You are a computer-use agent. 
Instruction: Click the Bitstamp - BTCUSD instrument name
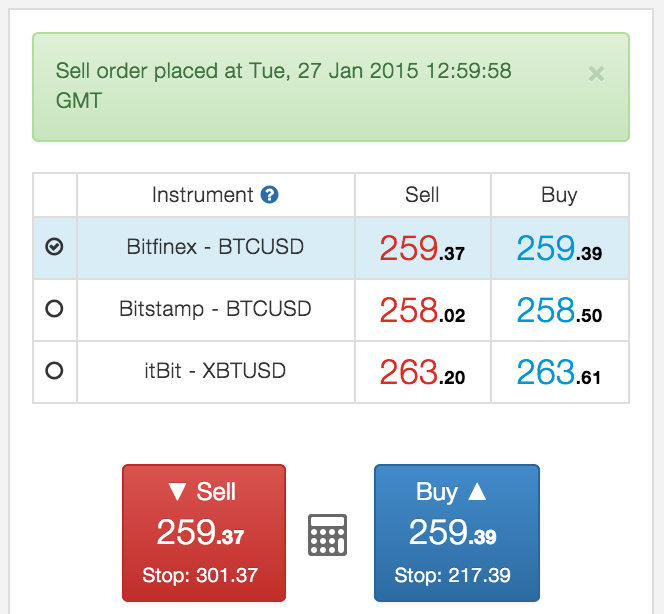pyautogui.click(x=215, y=309)
